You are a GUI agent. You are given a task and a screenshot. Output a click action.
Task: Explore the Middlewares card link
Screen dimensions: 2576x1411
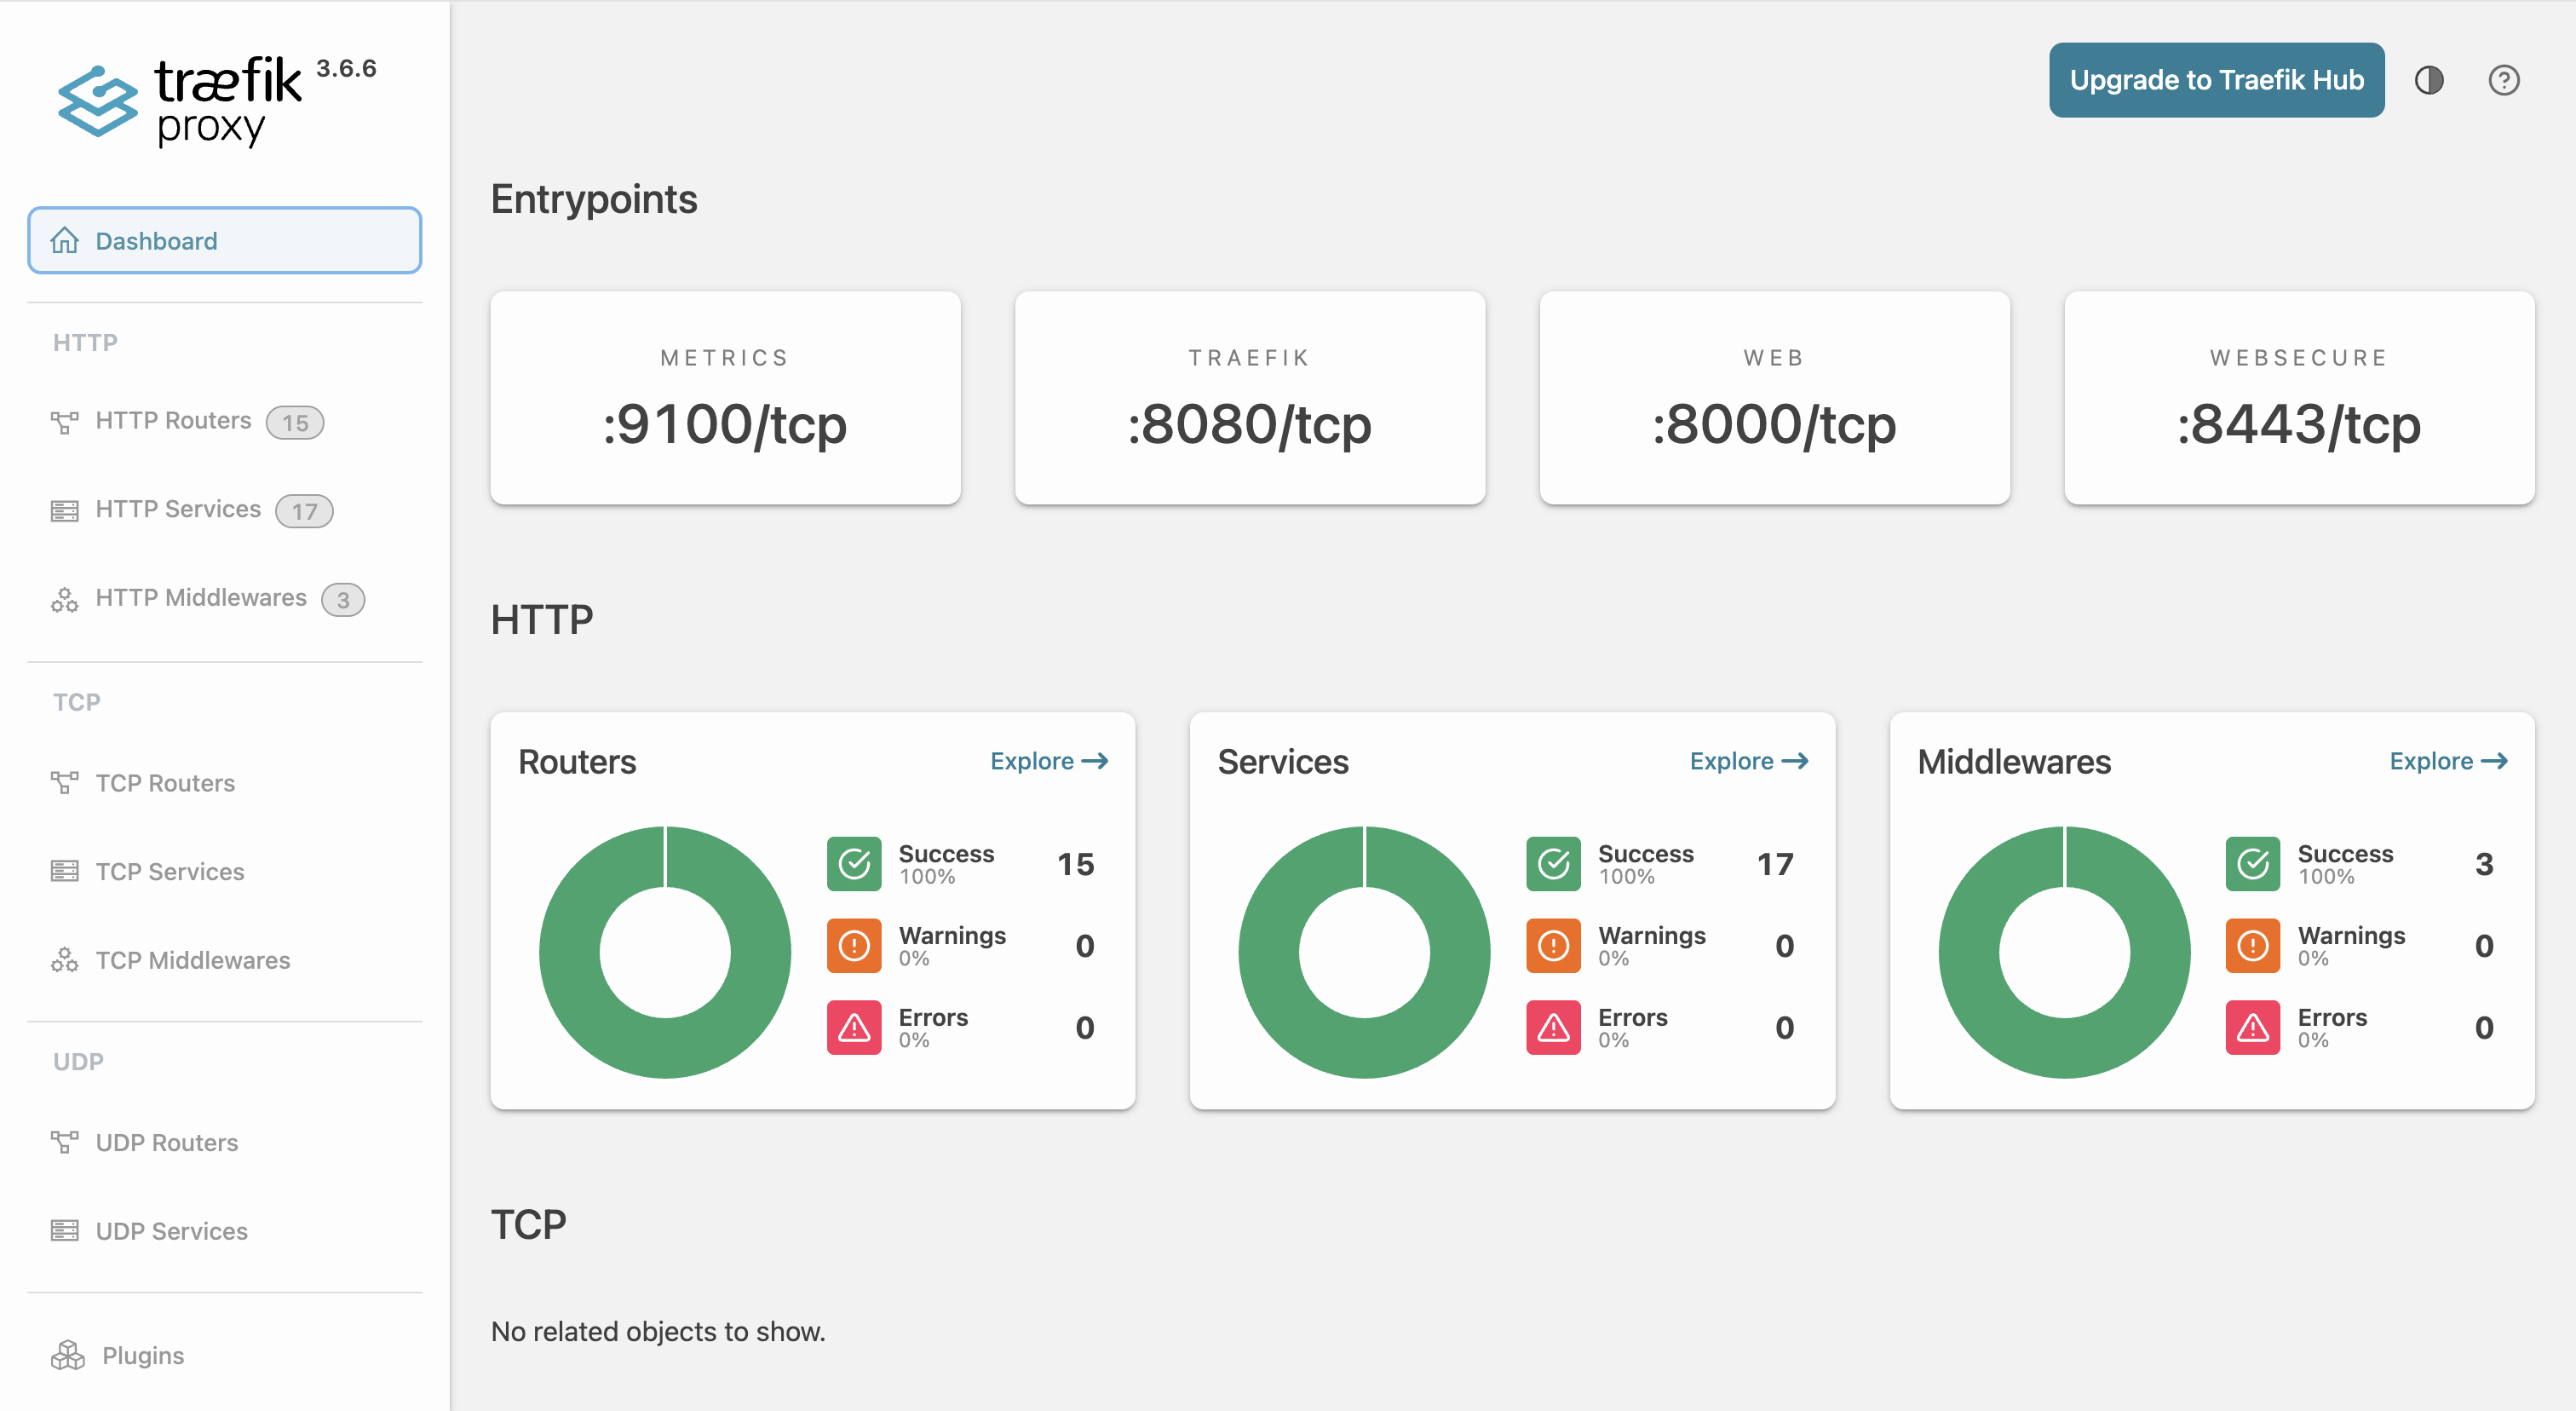pos(2447,761)
